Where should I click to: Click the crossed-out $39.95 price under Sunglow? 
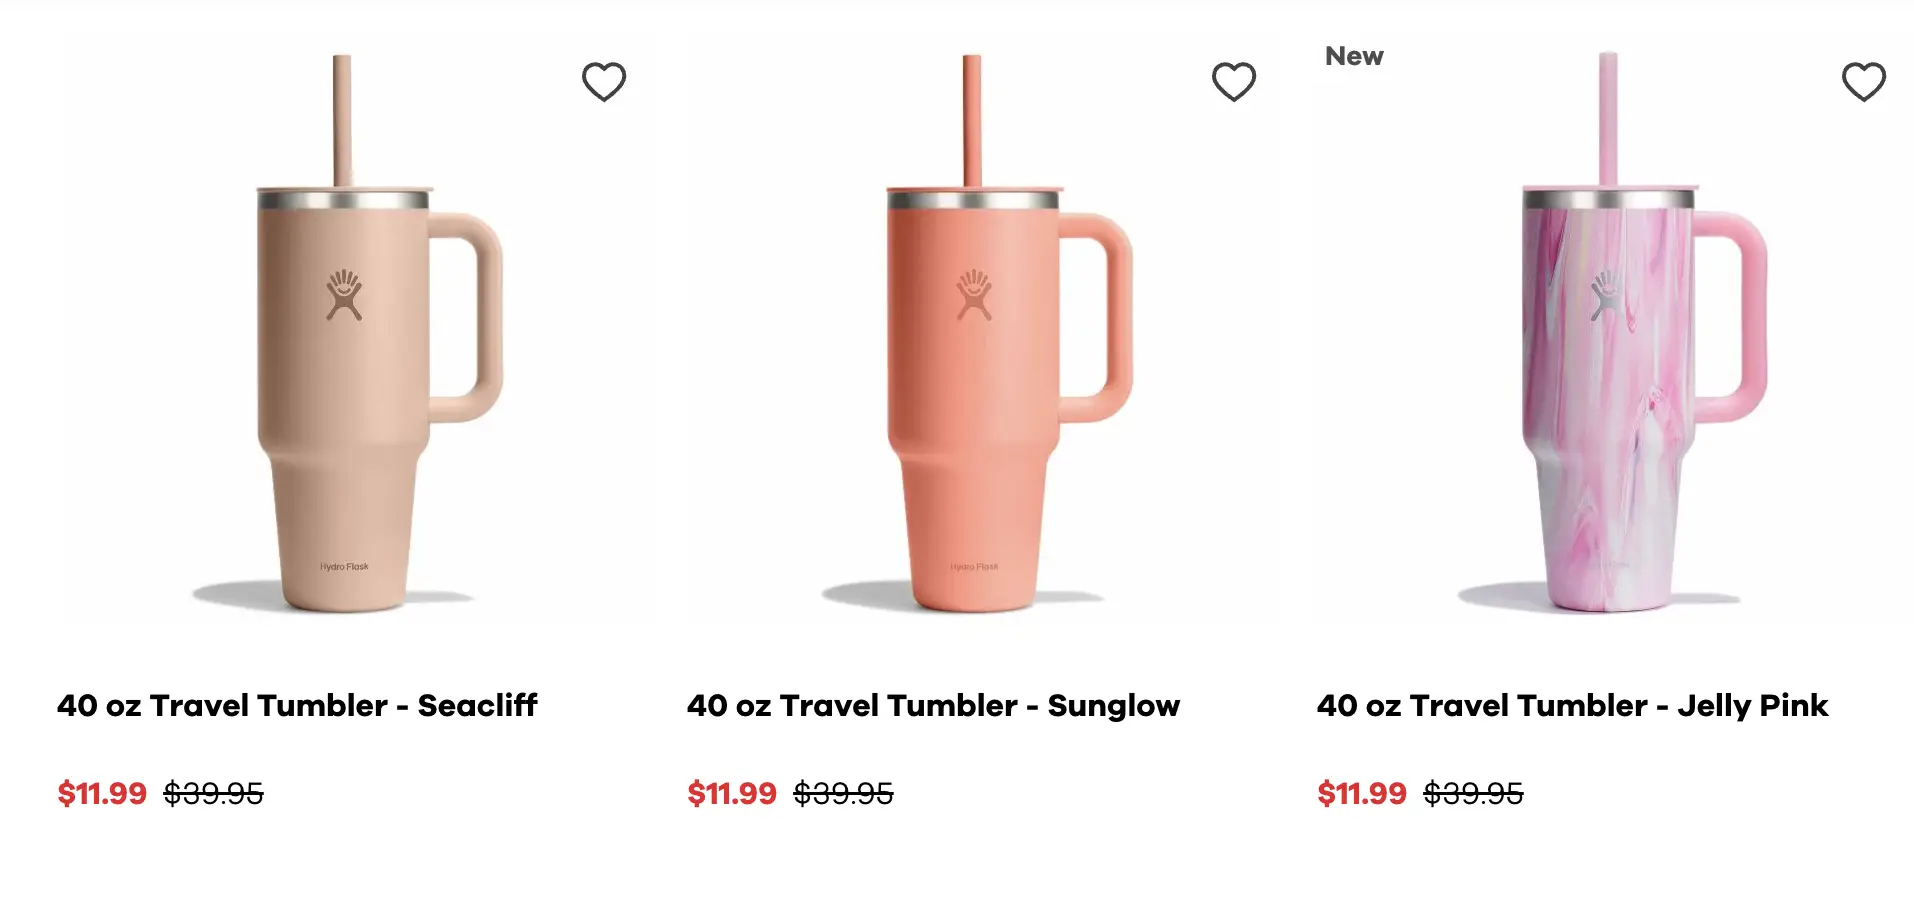[844, 793]
